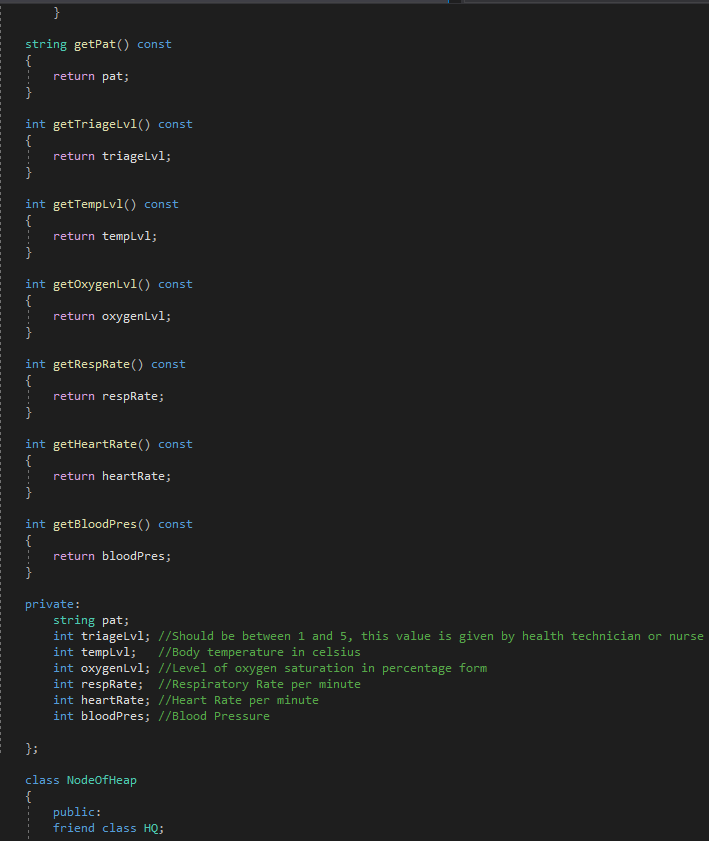The width and height of the screenshot is (709, 841).
Task: Click getBloodPres function name
Action: (94, 524)
